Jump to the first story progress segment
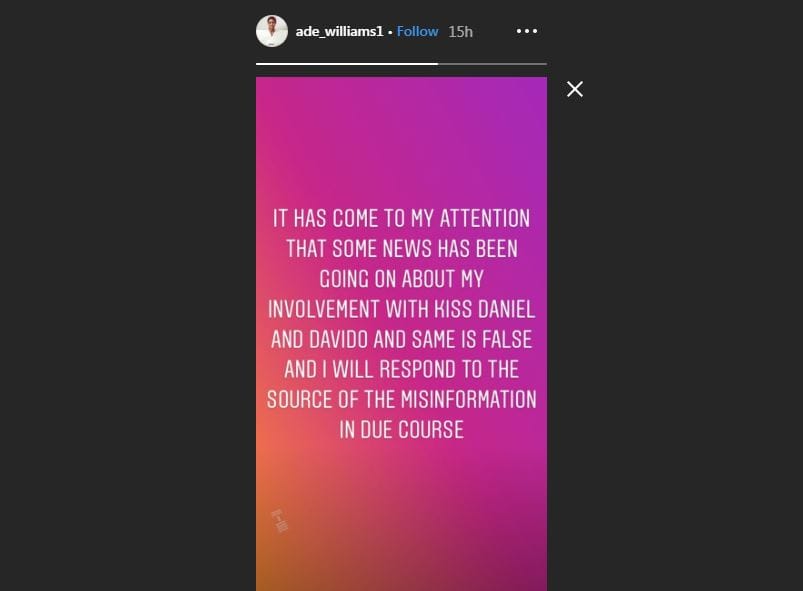Image resolution: width=803 pixels, height=591 pixels. click(x=346, y=63)
